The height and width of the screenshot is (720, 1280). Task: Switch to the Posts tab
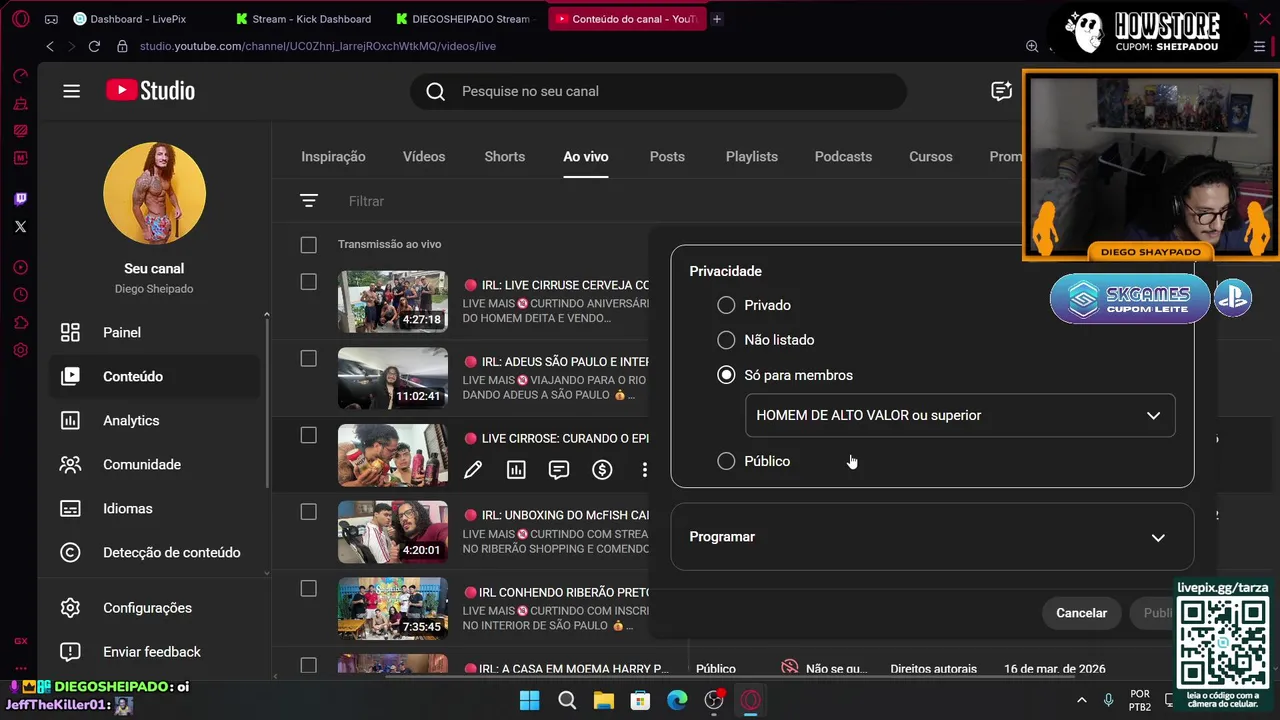[667, 157]
